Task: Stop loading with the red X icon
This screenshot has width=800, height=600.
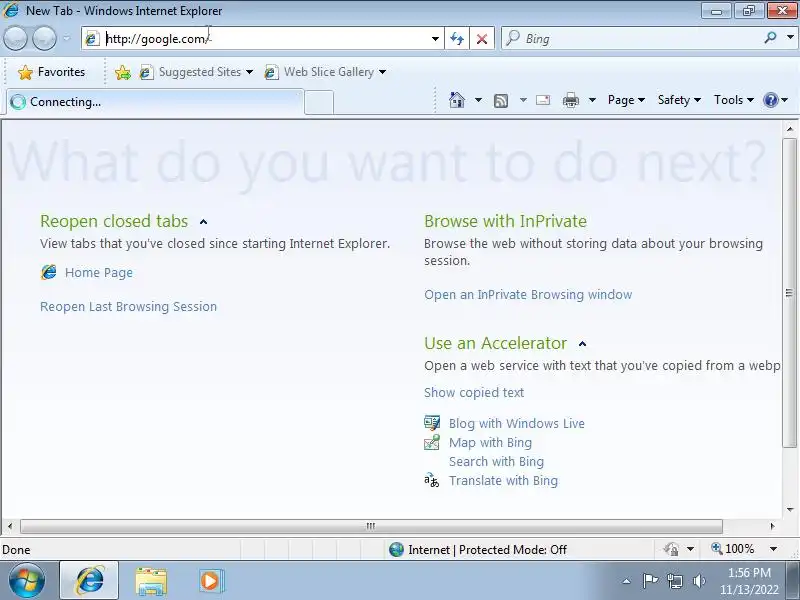Action: click(x=481, y=39)
